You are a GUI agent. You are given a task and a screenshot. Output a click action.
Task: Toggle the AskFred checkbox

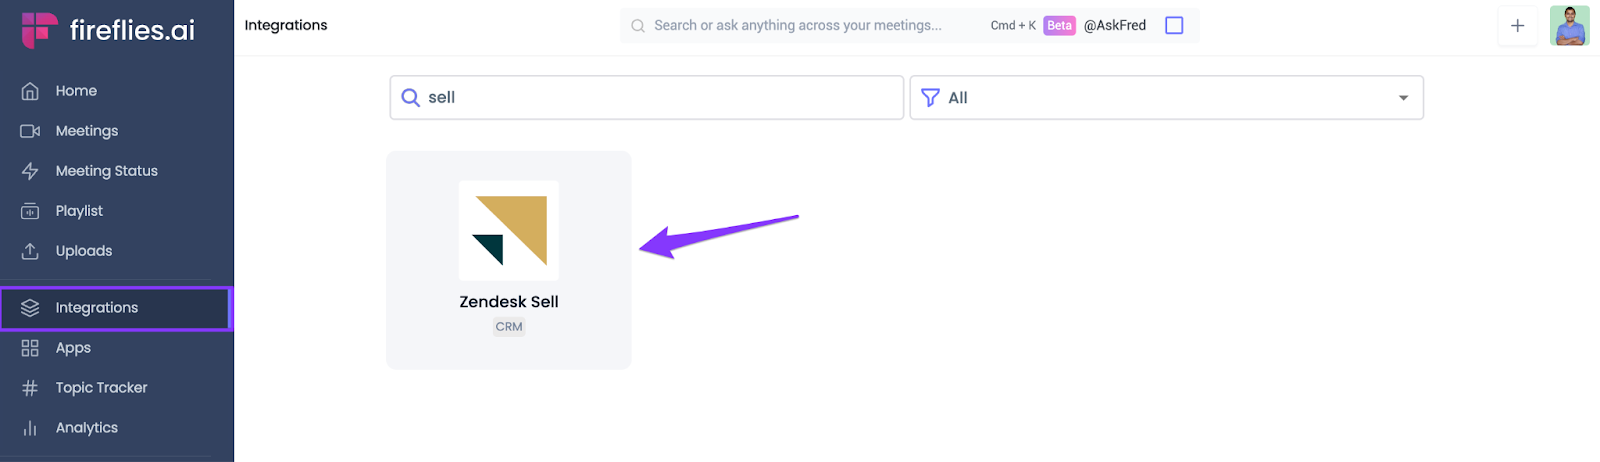point(1174,26)
